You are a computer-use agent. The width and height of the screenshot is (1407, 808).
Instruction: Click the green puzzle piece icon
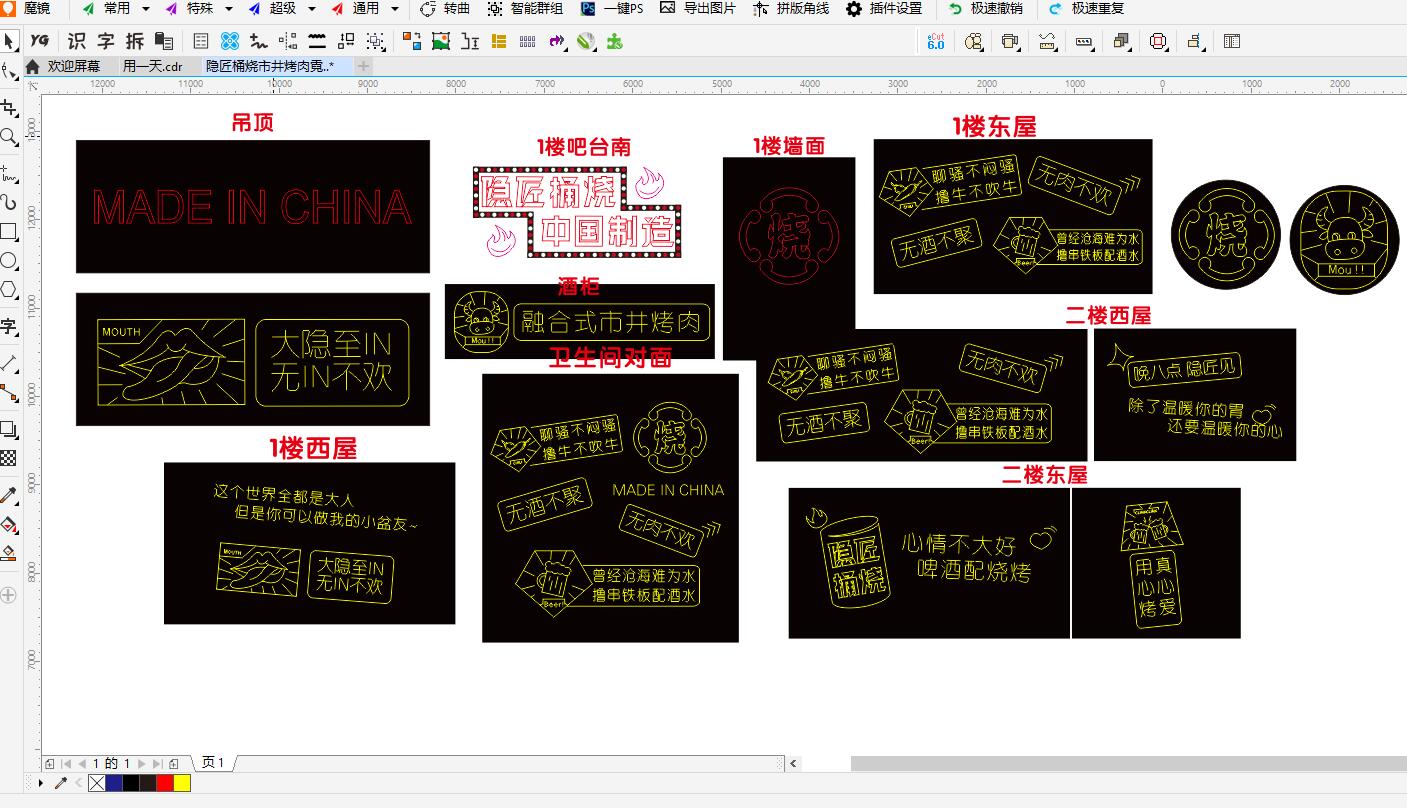click(615, 41)
